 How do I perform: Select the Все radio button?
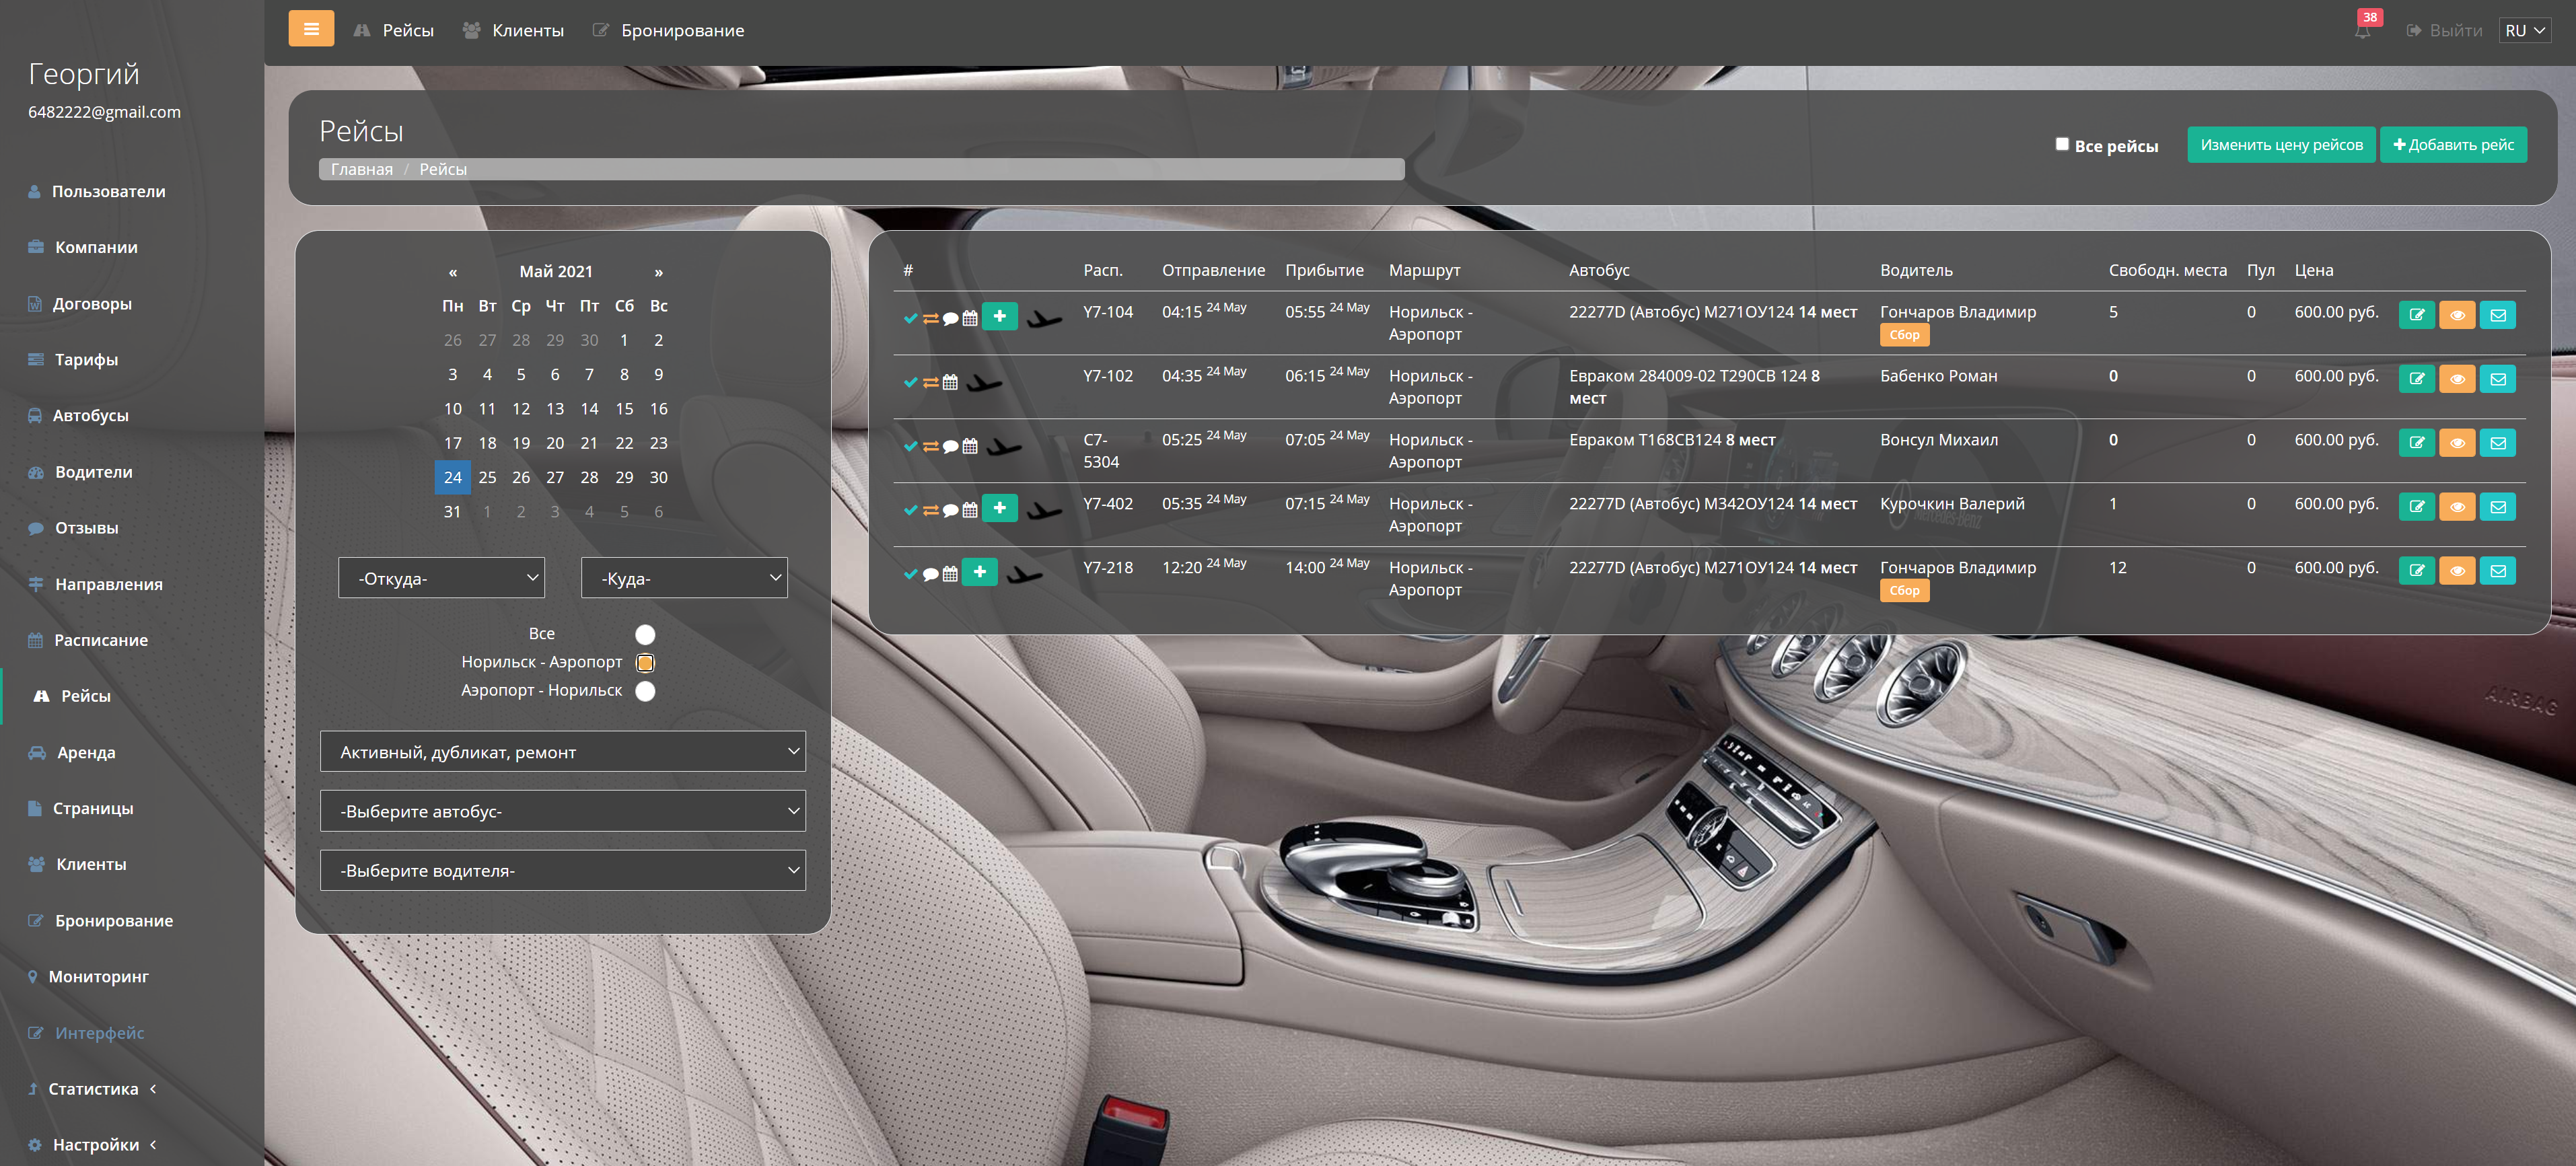[645, 634]
